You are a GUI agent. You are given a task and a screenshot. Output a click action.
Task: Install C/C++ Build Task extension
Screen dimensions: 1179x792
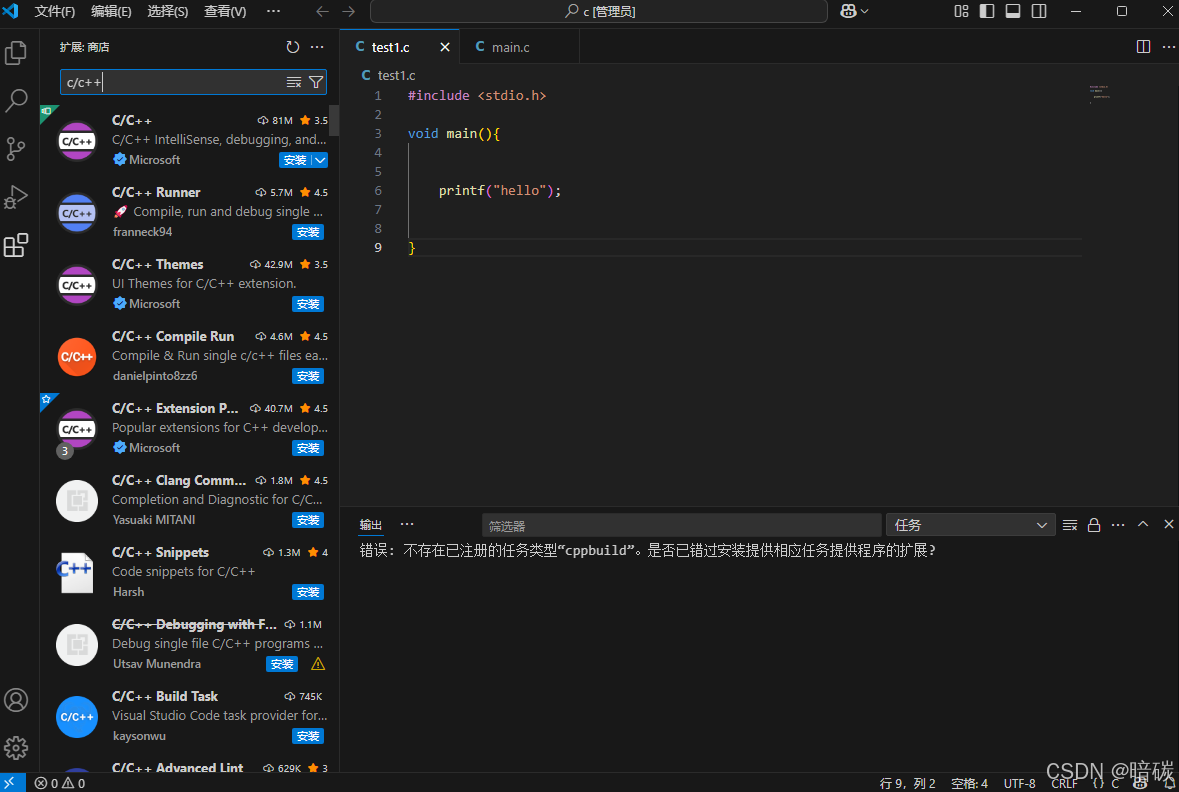308,736
